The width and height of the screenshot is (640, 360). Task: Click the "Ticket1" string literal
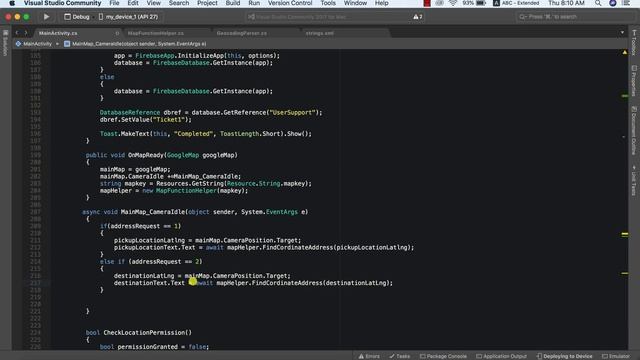tap(169, 120)
